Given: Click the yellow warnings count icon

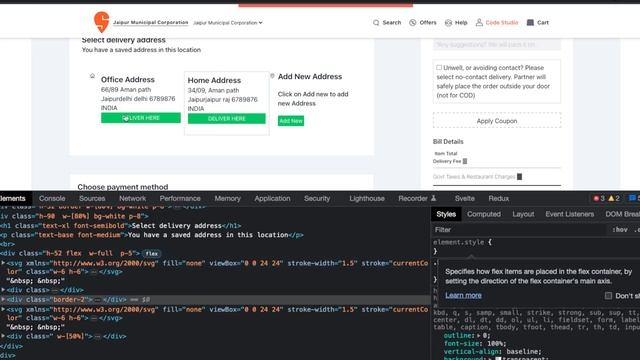Looking at the screenshot, I should tap(611, 198).
